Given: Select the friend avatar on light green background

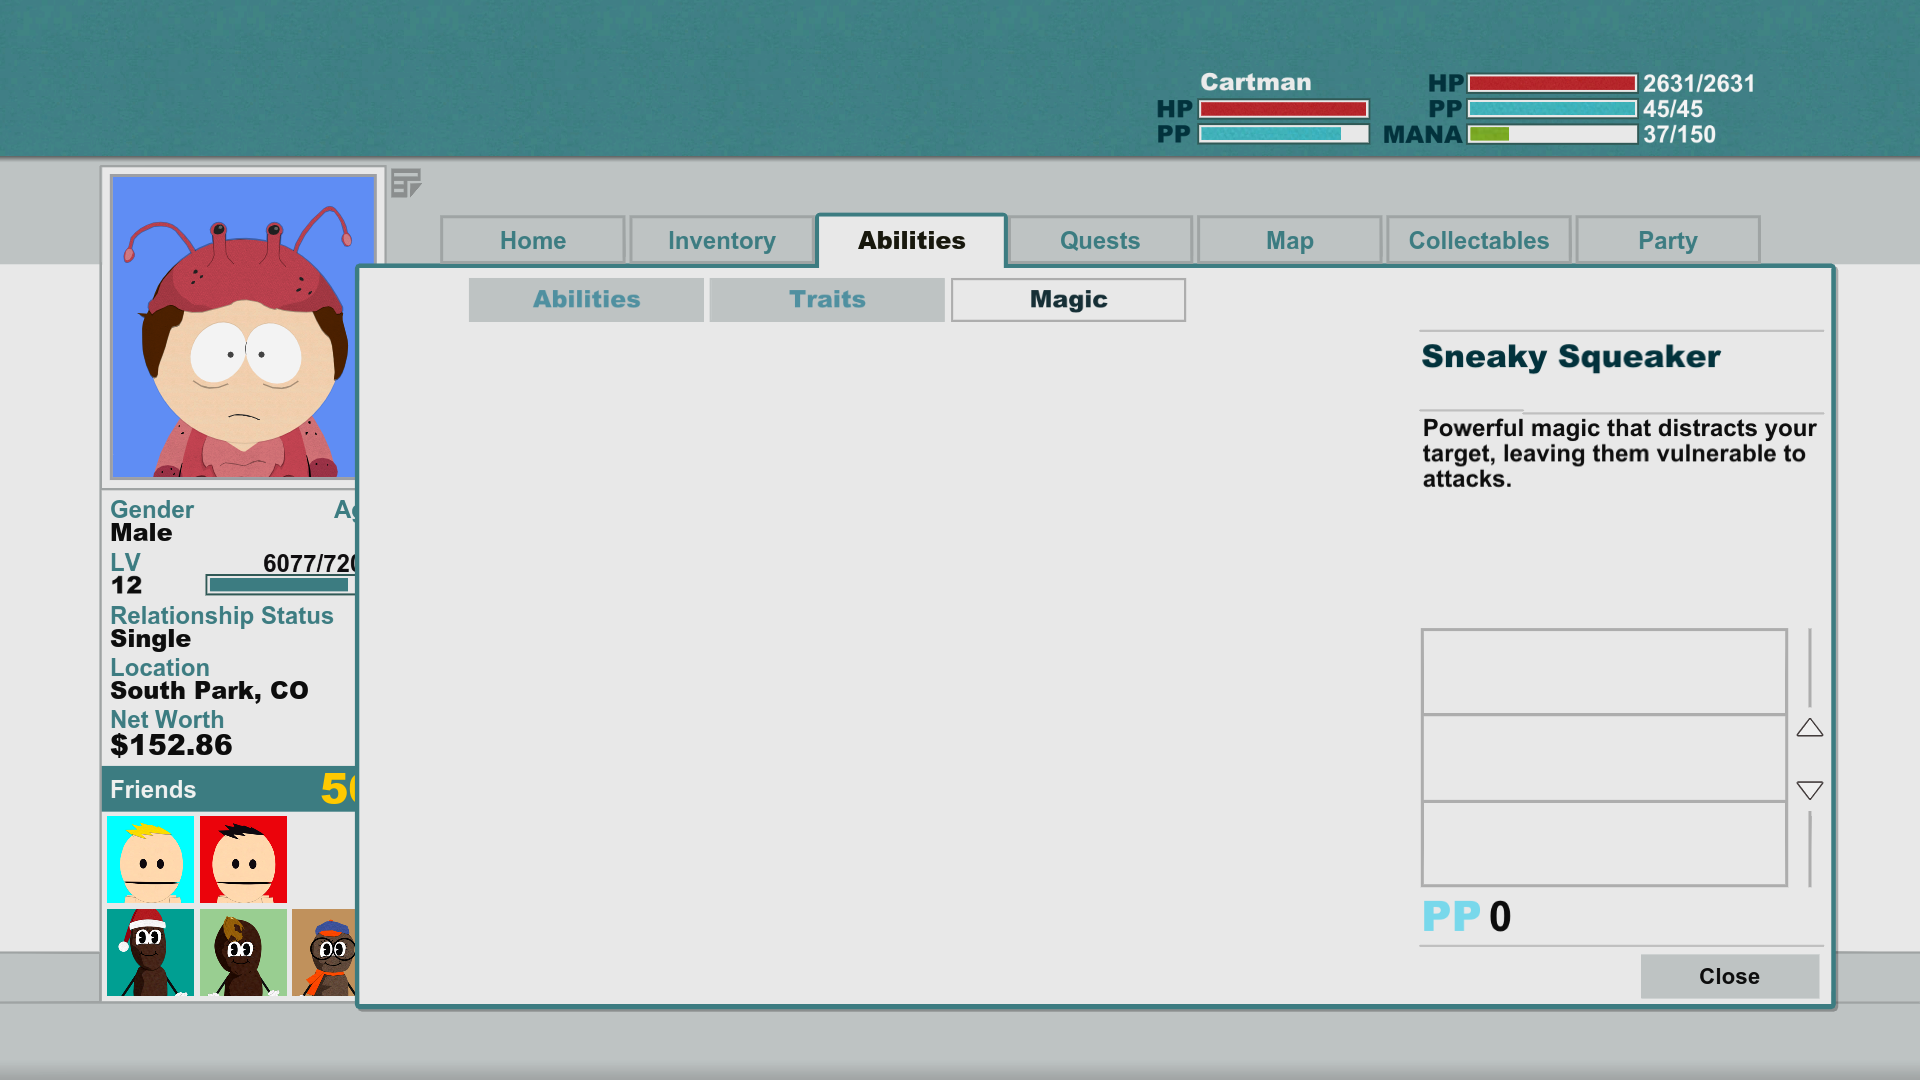Looking at the screenshot, I should (243, 952).
